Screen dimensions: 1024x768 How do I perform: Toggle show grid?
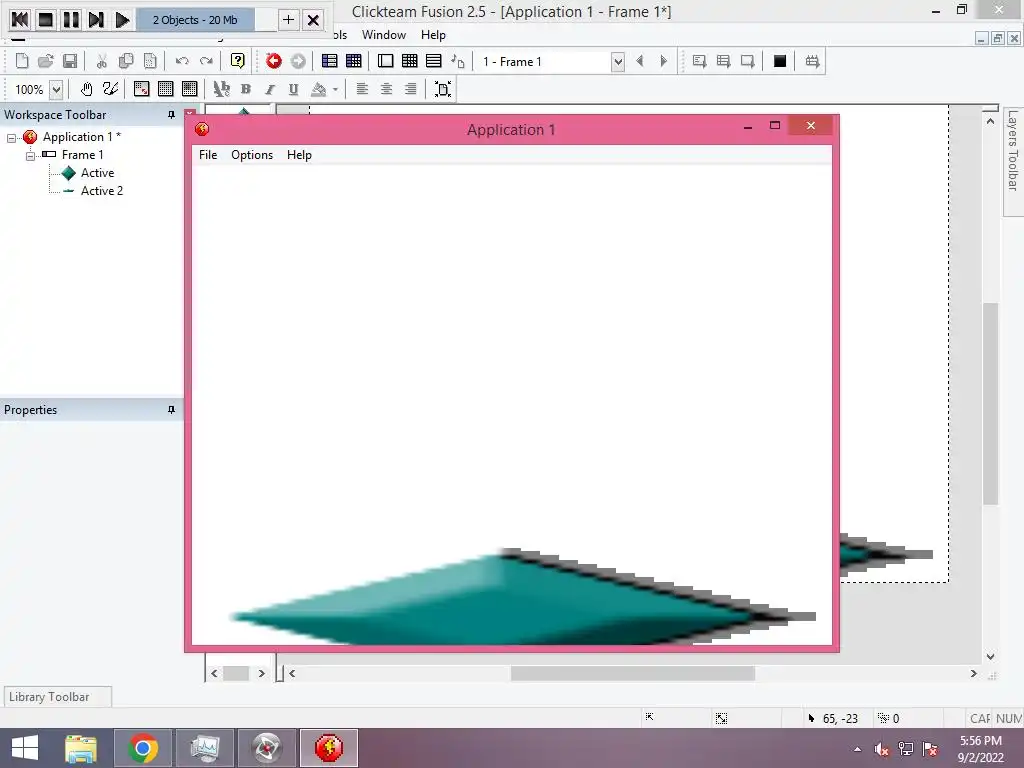[165, 89]
